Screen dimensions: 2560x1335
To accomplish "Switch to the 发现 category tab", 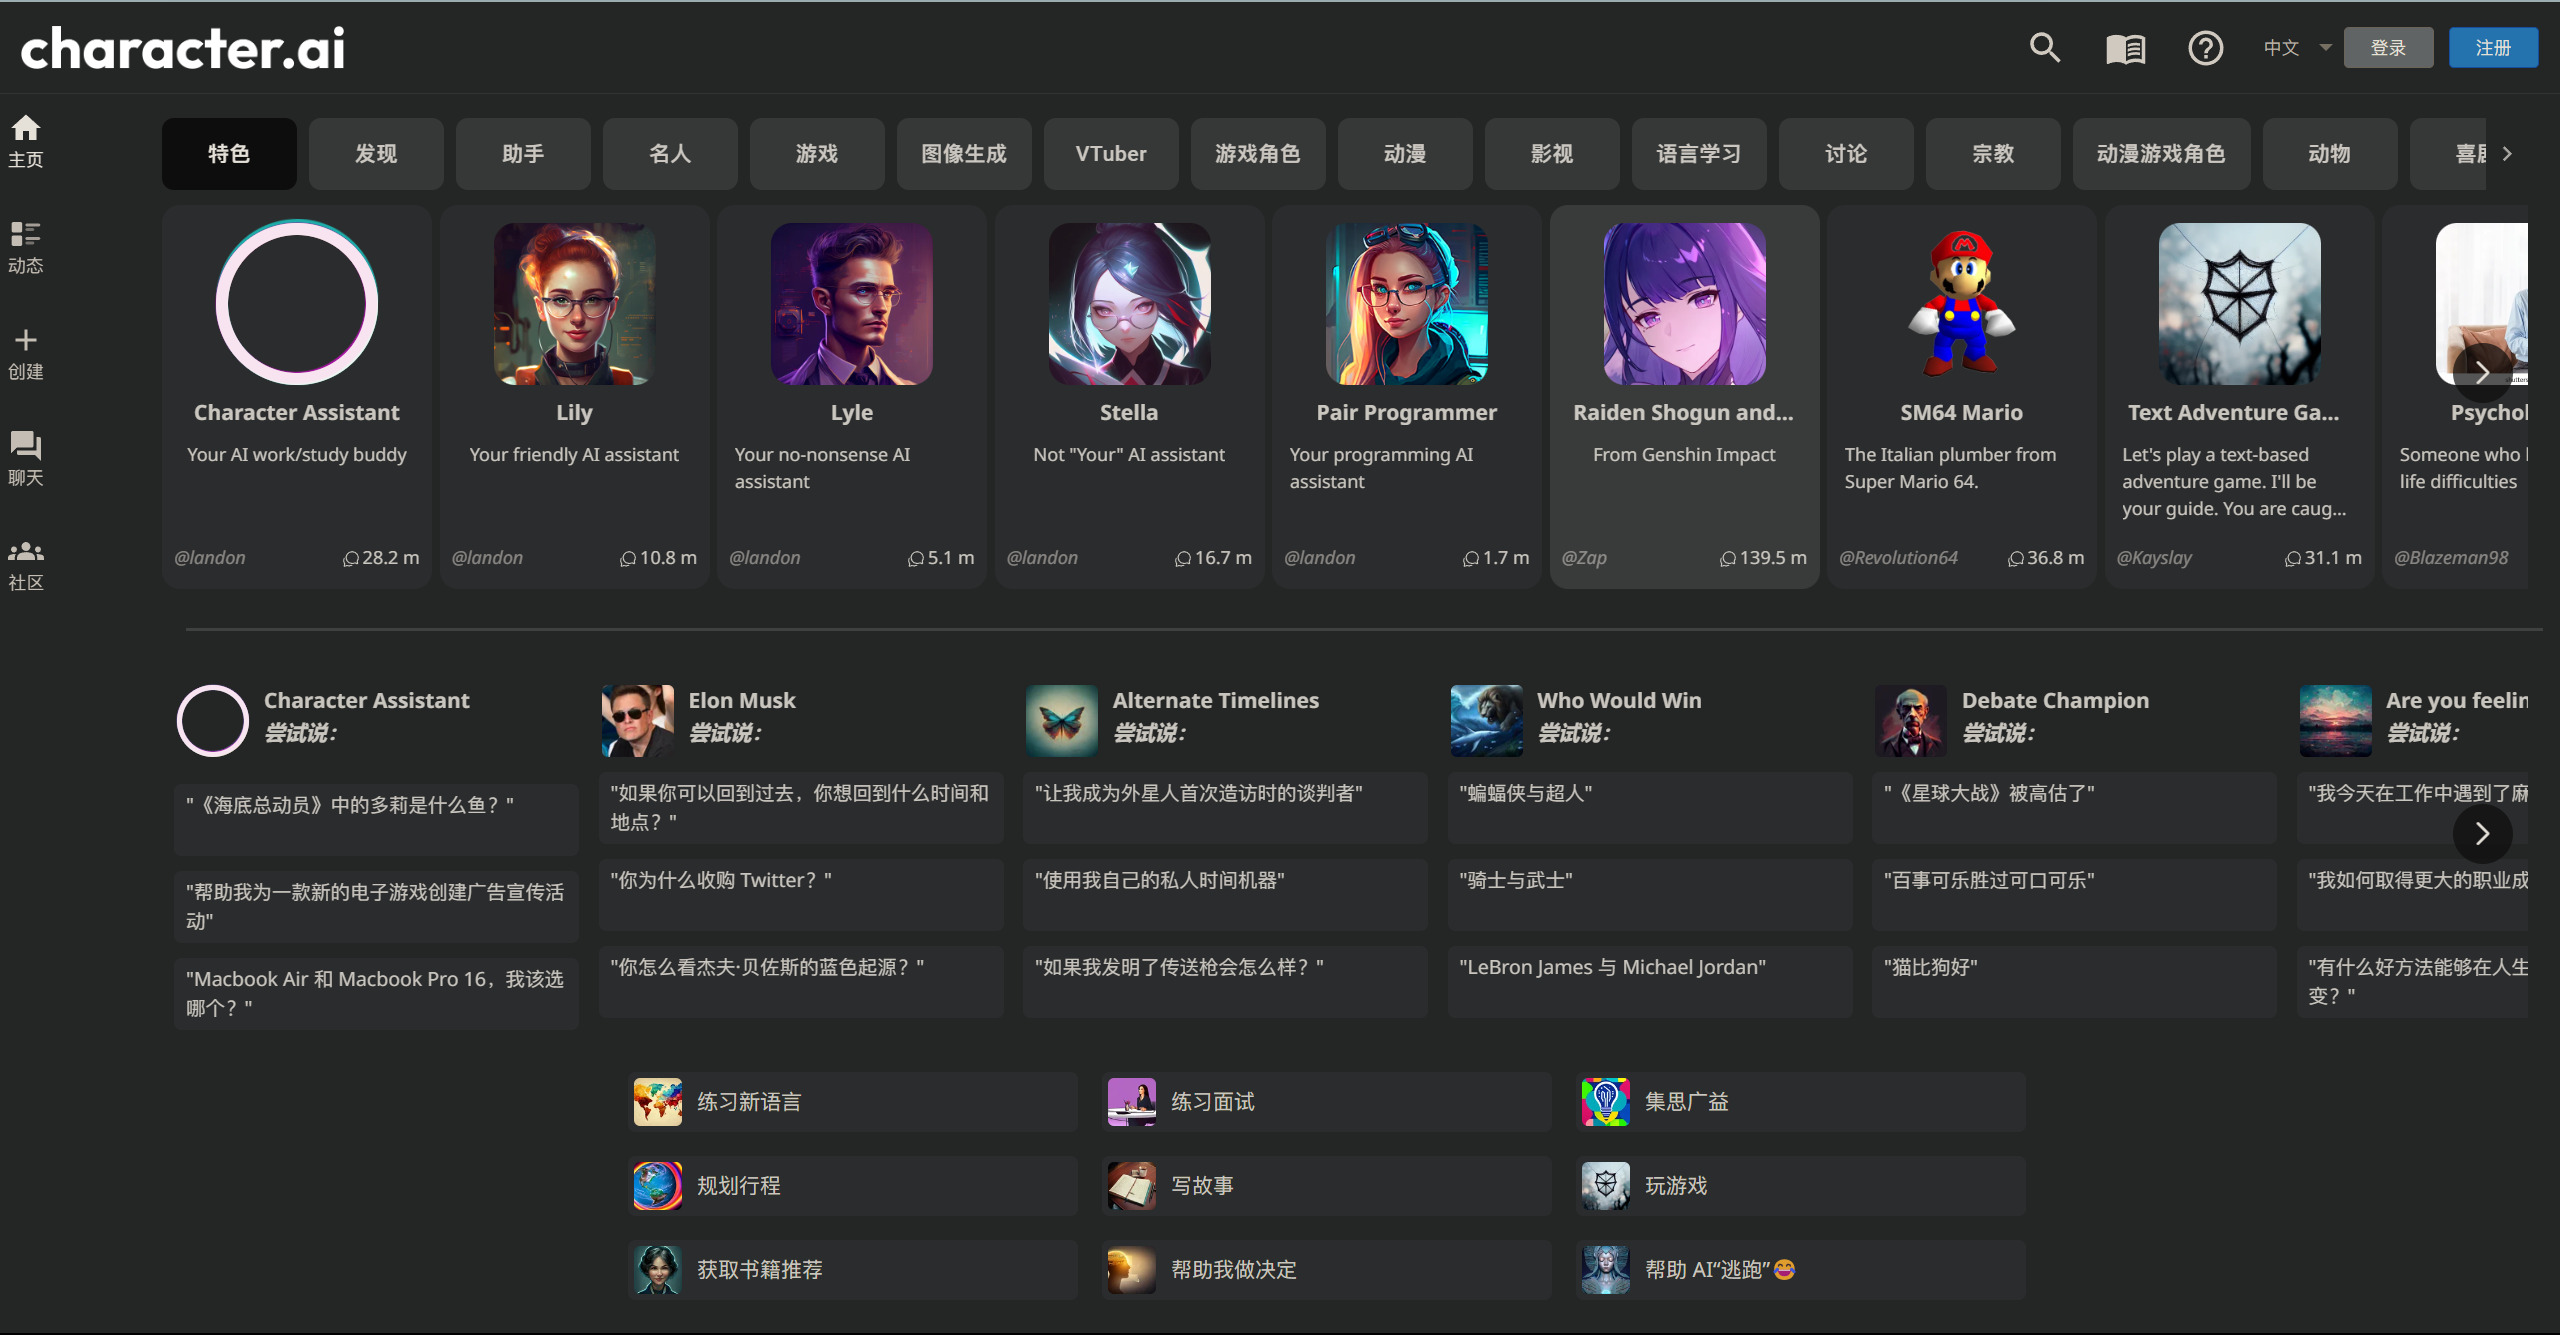I will 376,154.
